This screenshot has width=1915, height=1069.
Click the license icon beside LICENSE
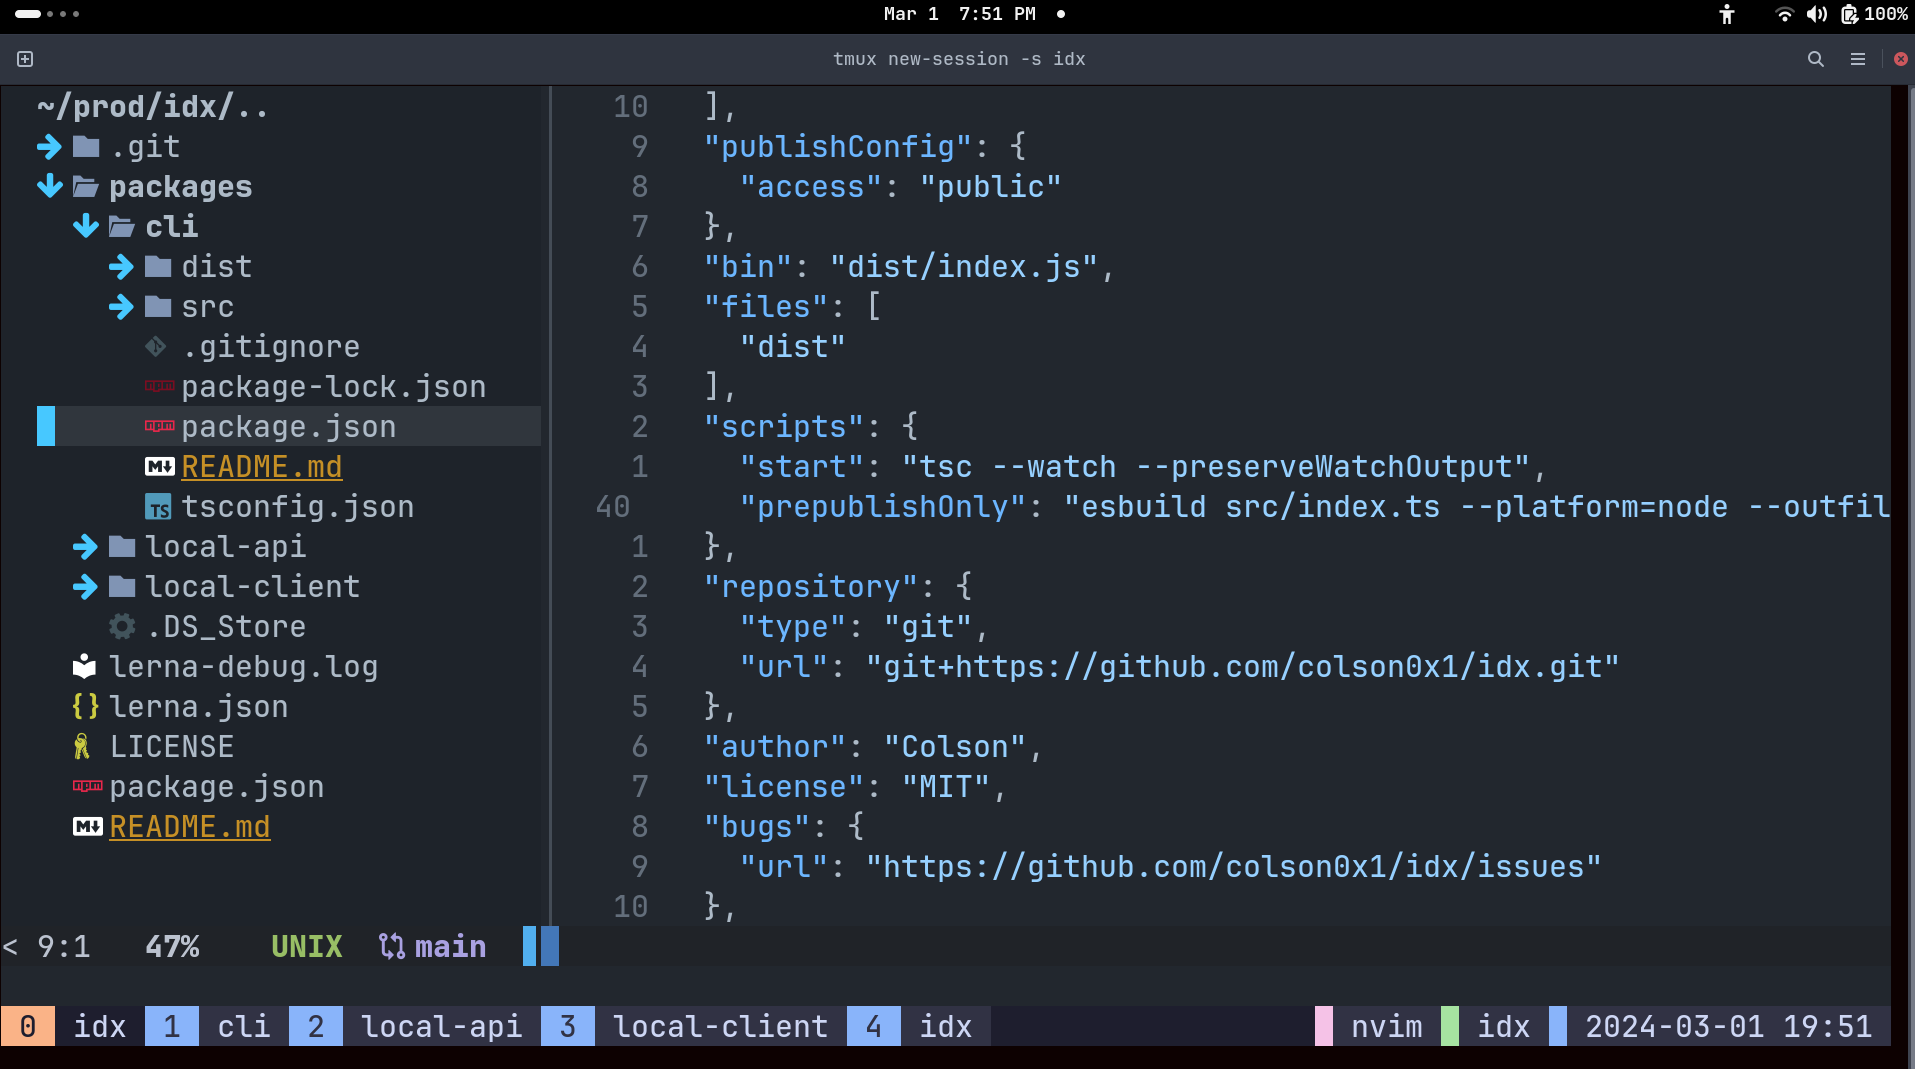coord(82,747)
